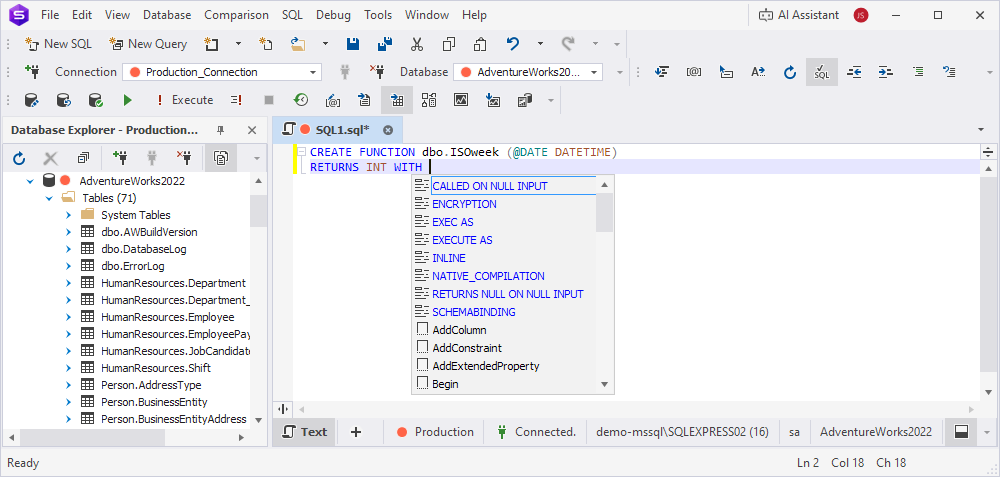
Task: Click the Save icon in the toolbar
Action: click(x=353, y=44)
